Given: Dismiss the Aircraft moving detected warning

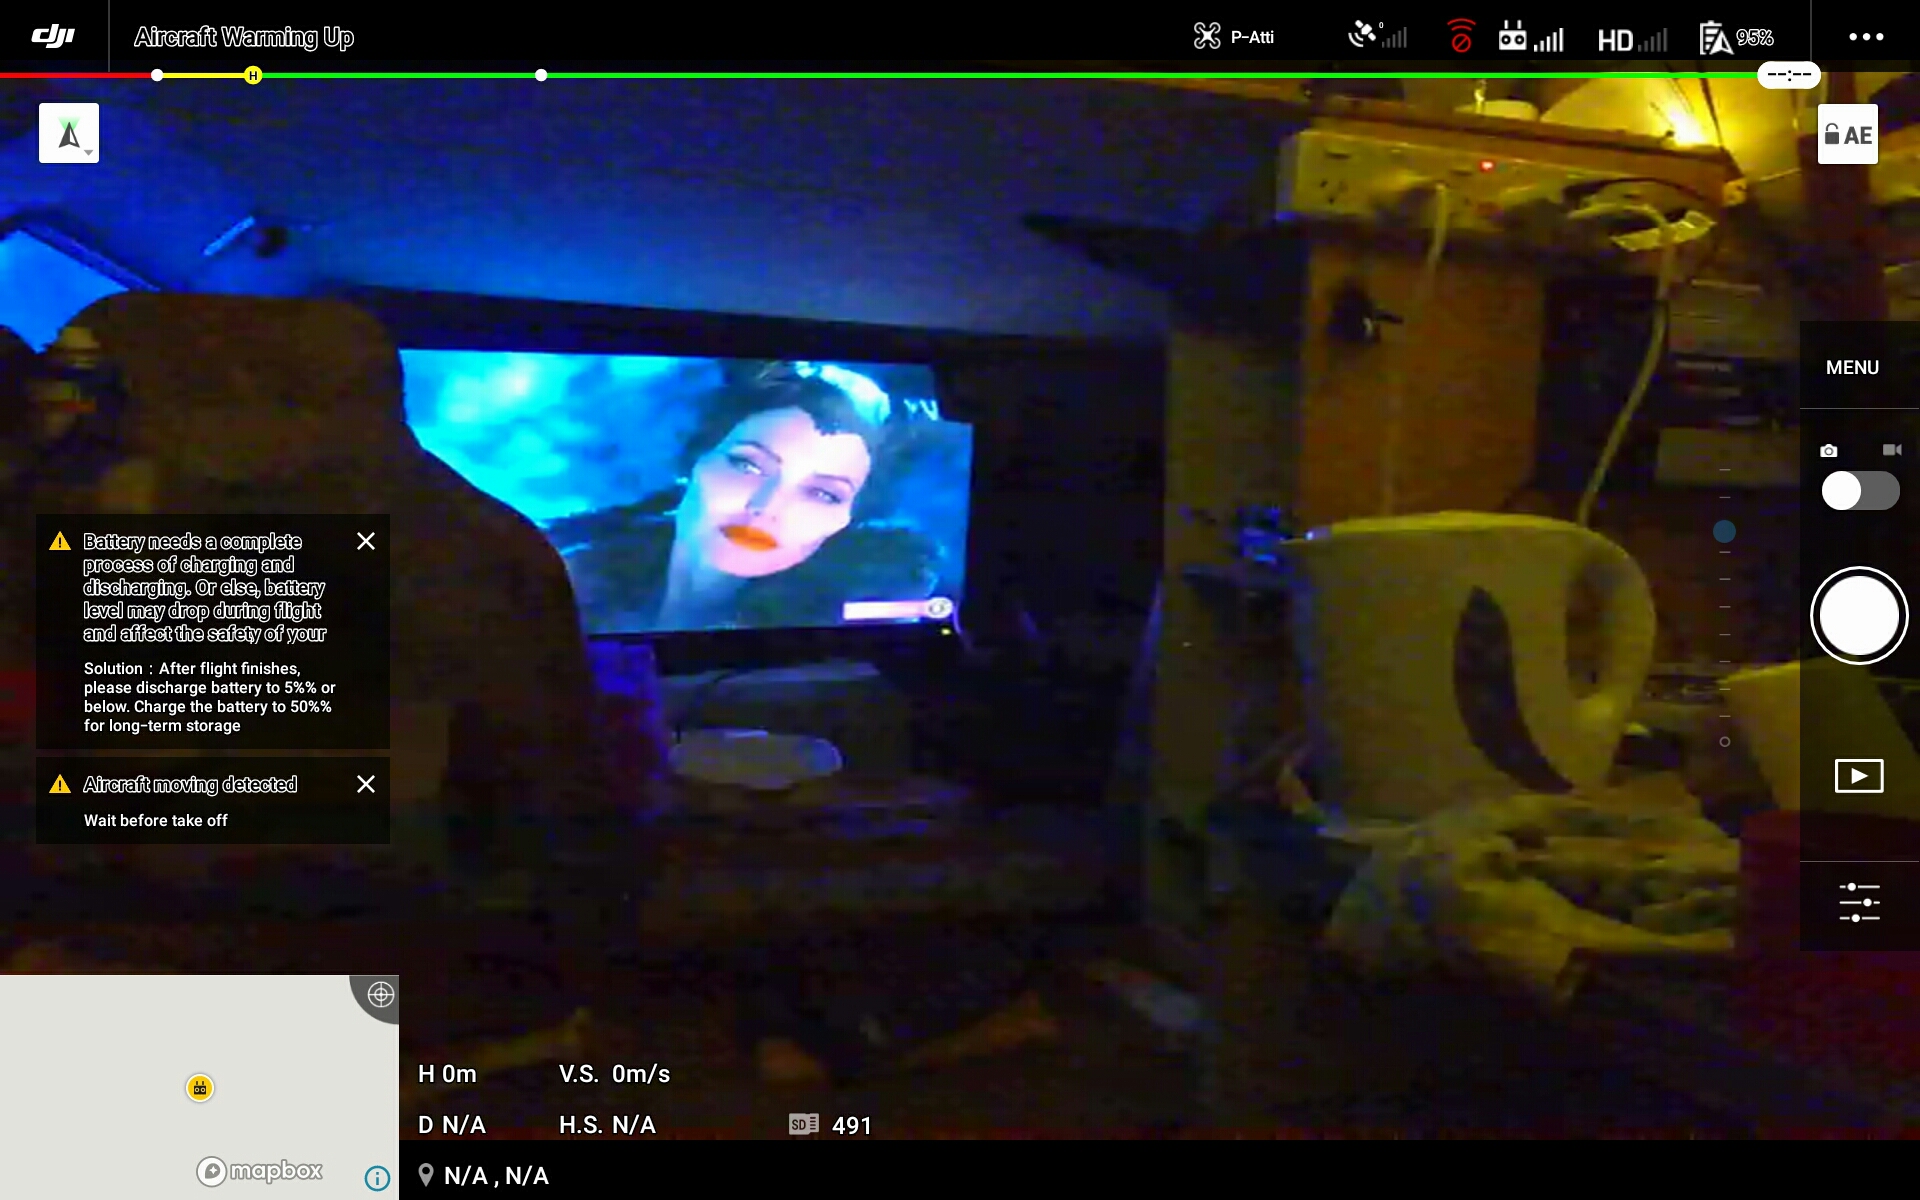Looking at the screenshot, I should tap(366, 784).
